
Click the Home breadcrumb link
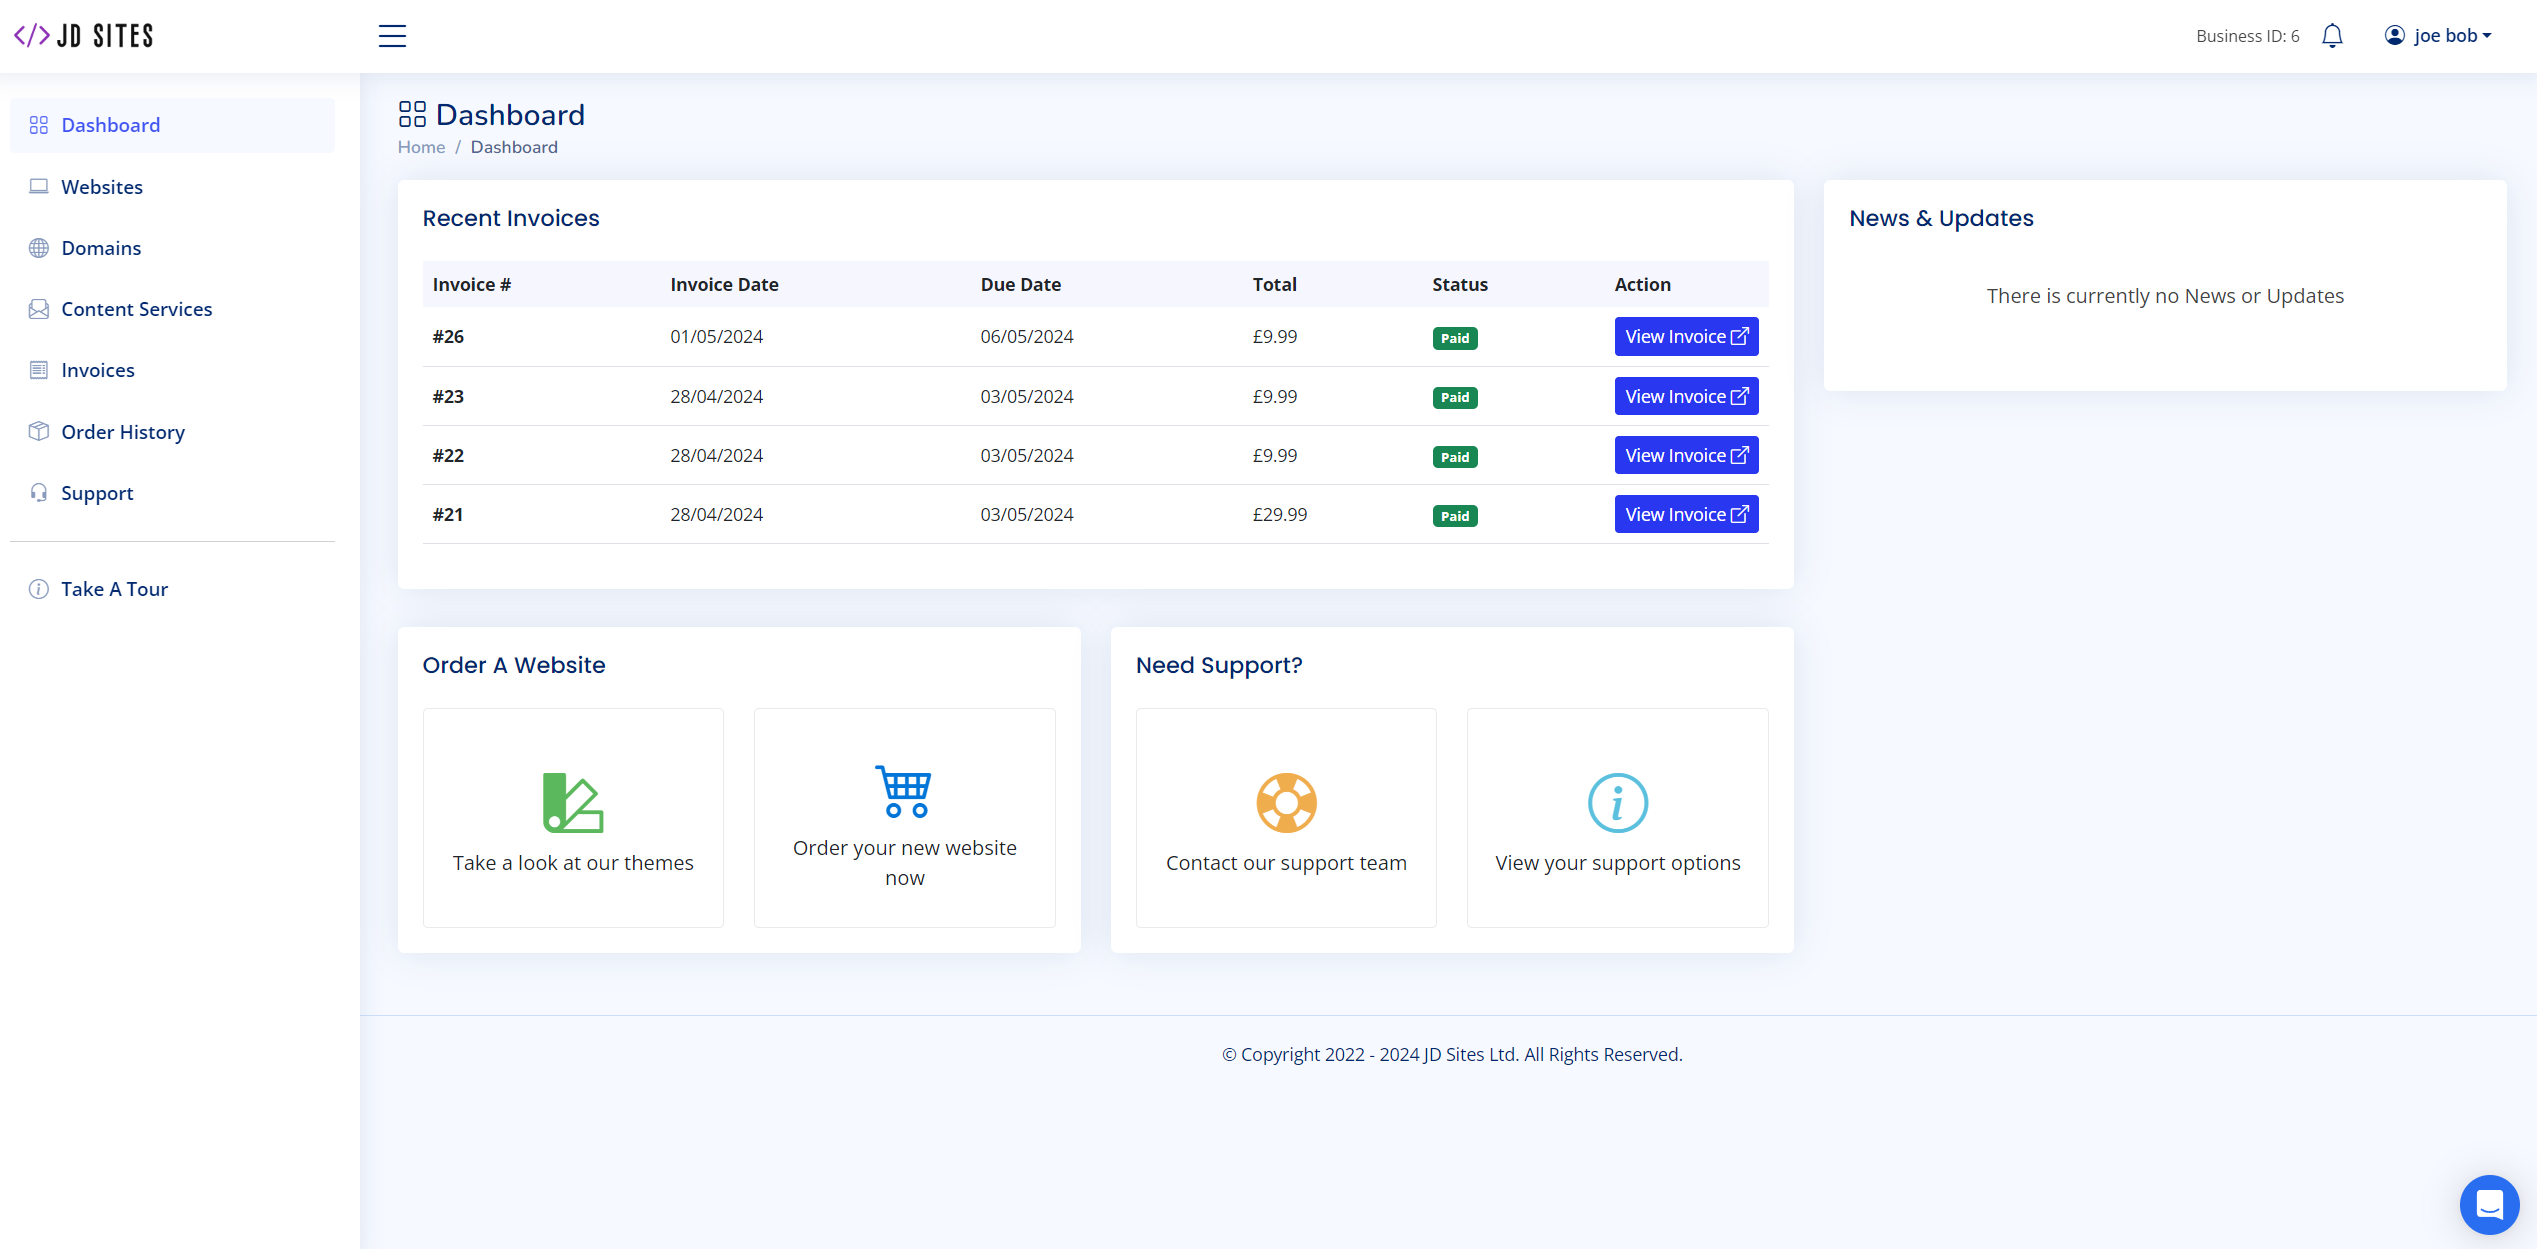(421, 147)
